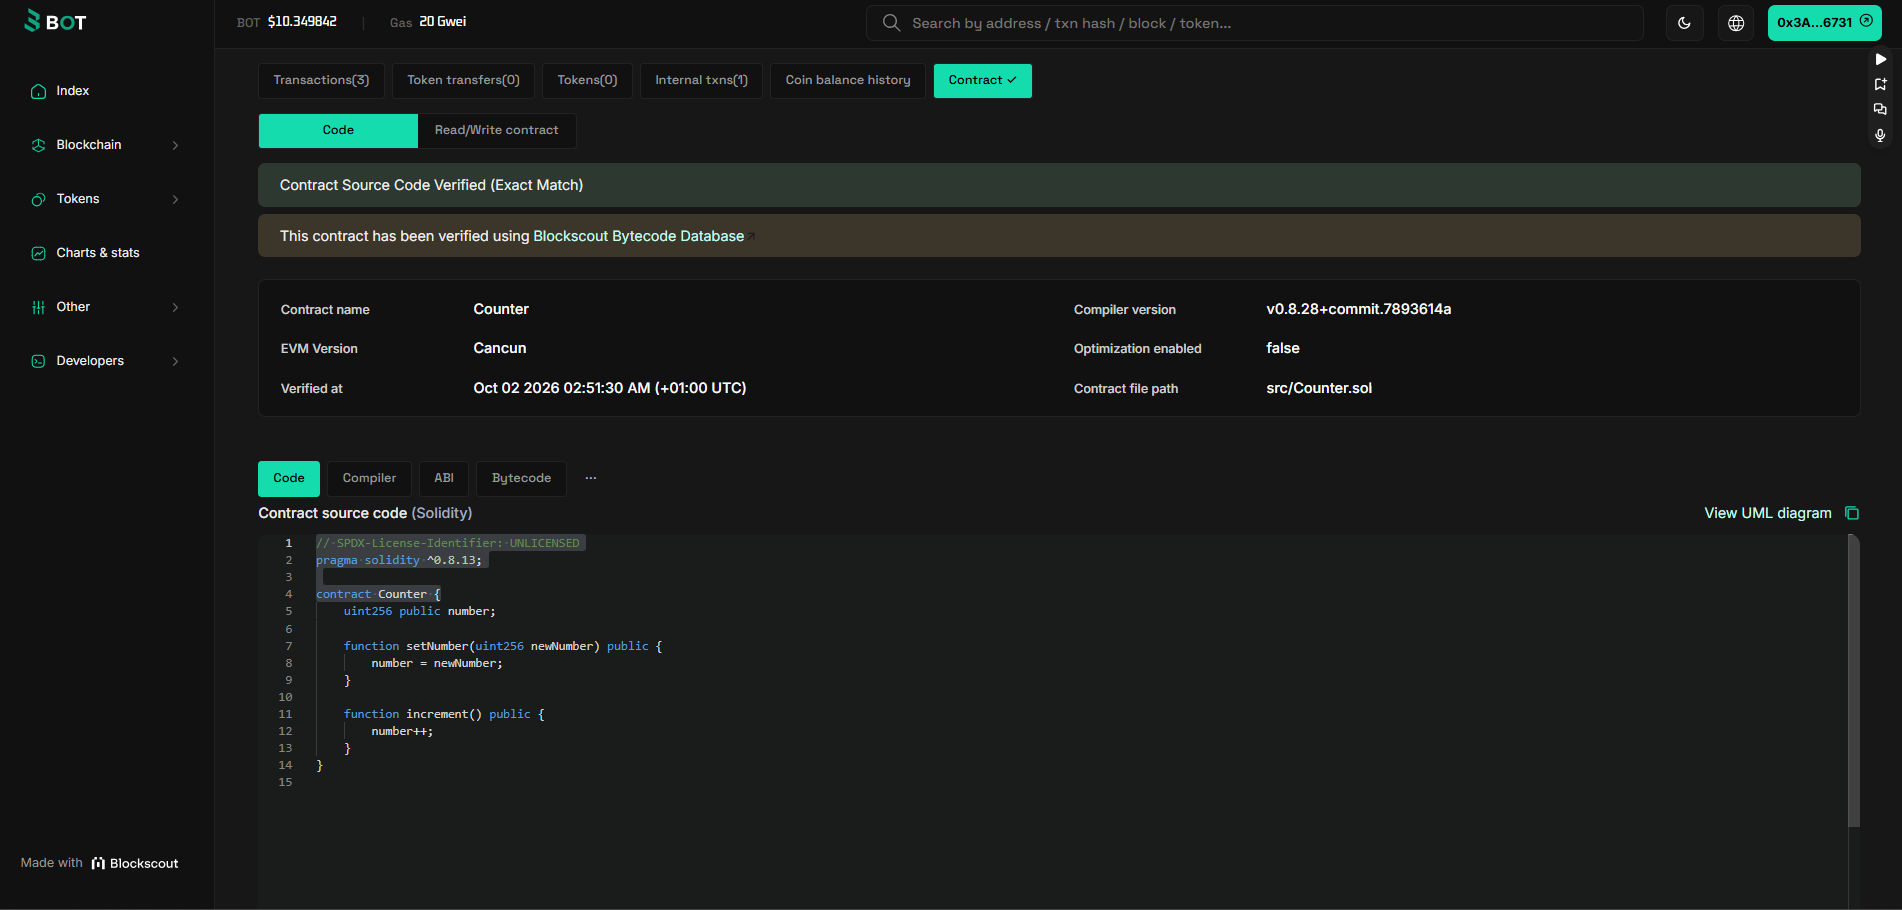The height and width of the screenshot is (910, 1902).
Task: Click the Gas 20 Gwei indicator
Action: (x=428, y=22)
